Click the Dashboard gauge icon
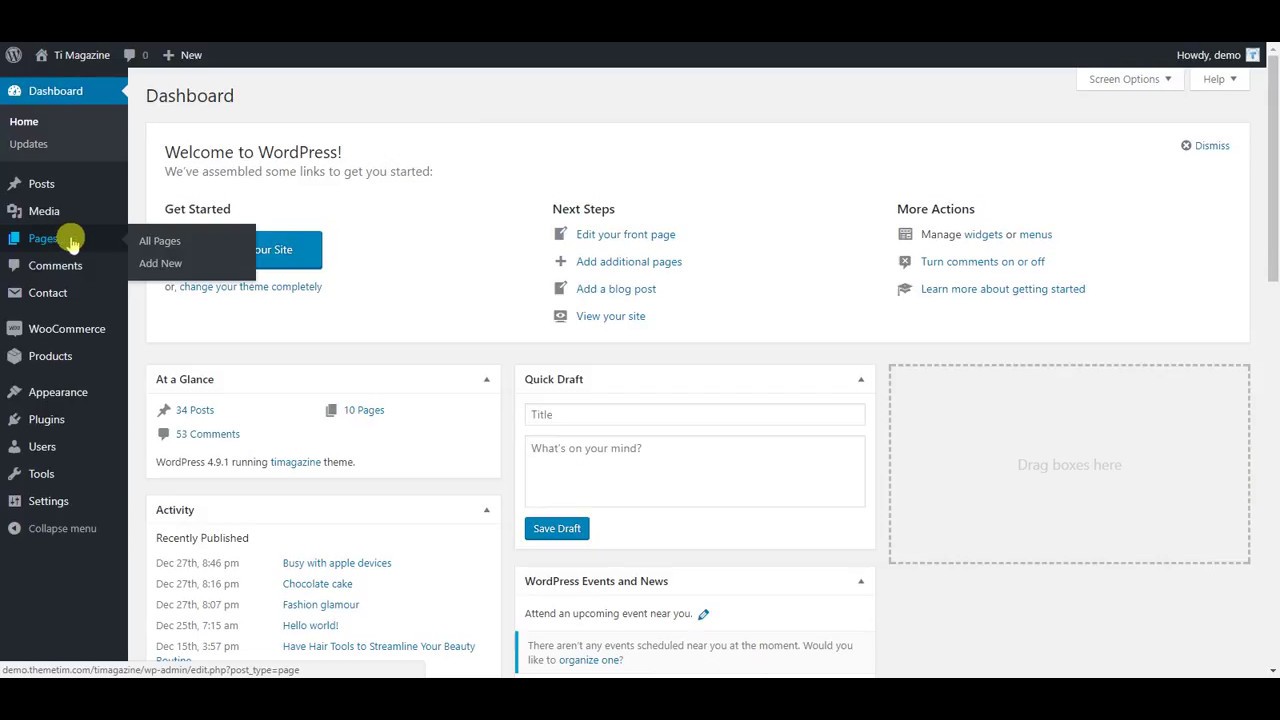 14,91
